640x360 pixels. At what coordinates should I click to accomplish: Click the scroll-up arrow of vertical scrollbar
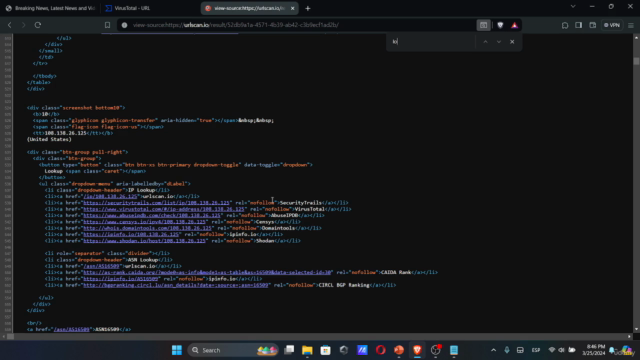[636, 38]
